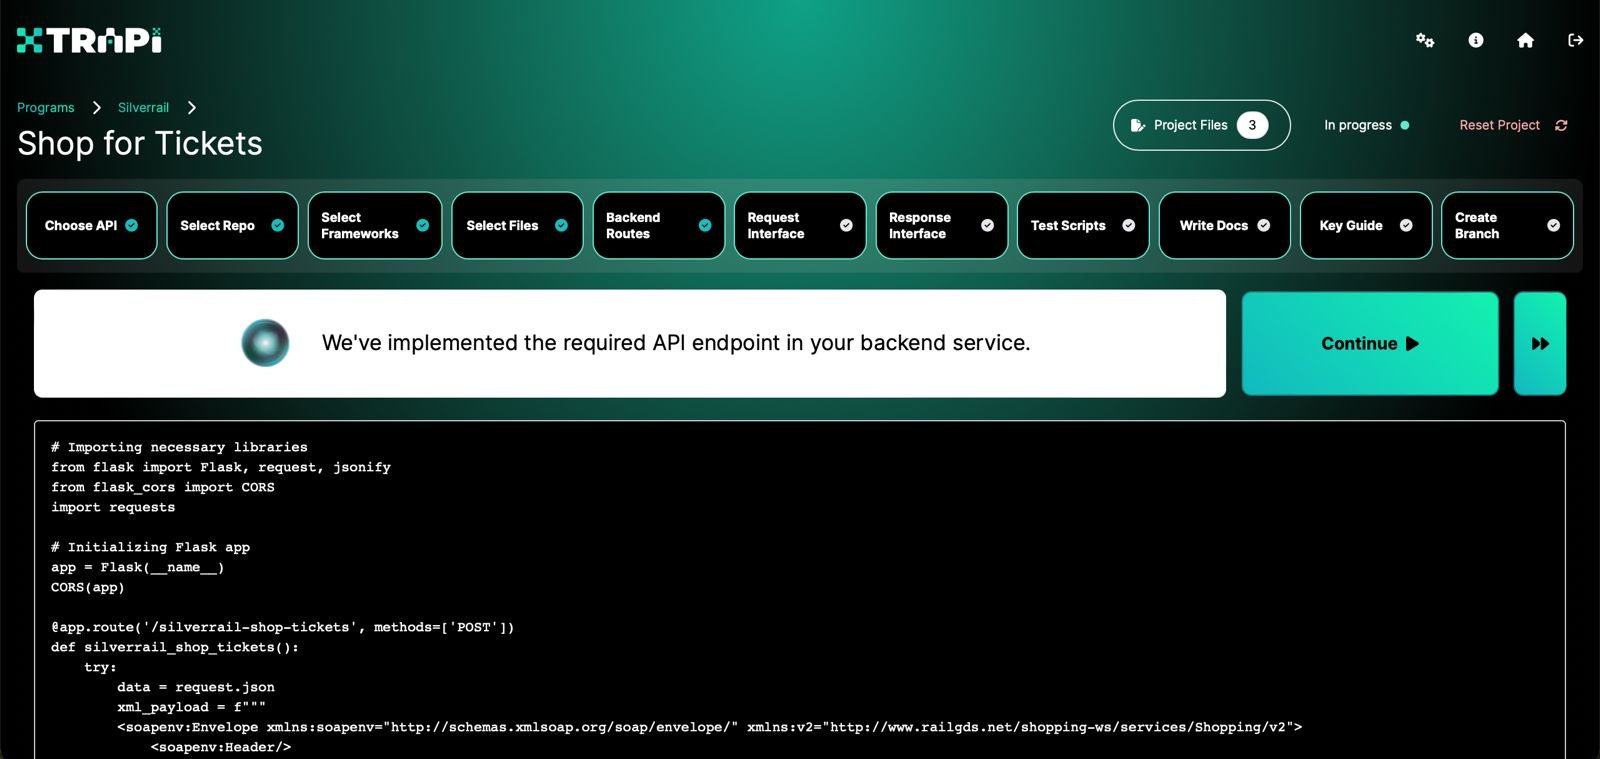Click the implemented API endpoint message

click(x=676, y=343)
